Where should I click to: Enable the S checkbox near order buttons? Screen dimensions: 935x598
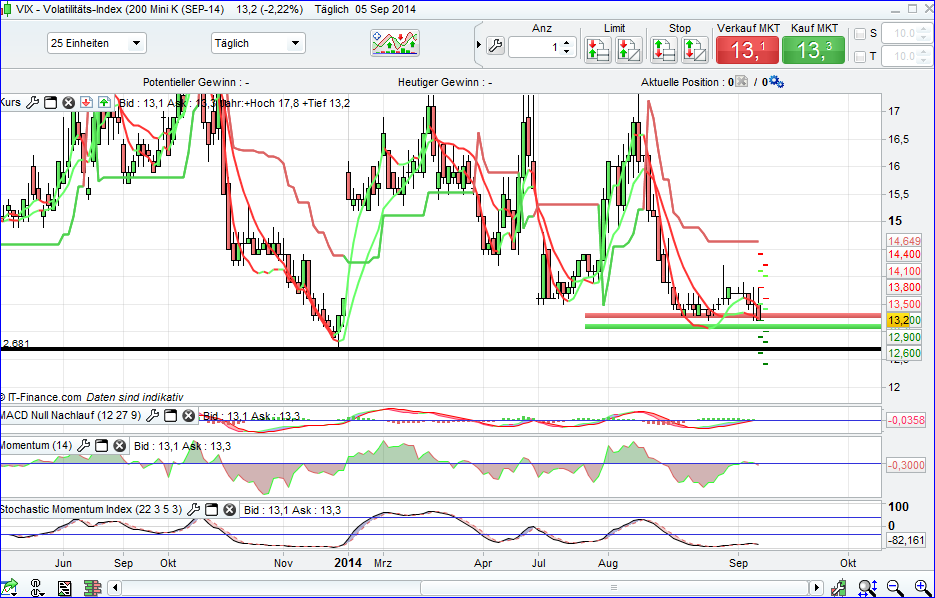coord(862,32)
